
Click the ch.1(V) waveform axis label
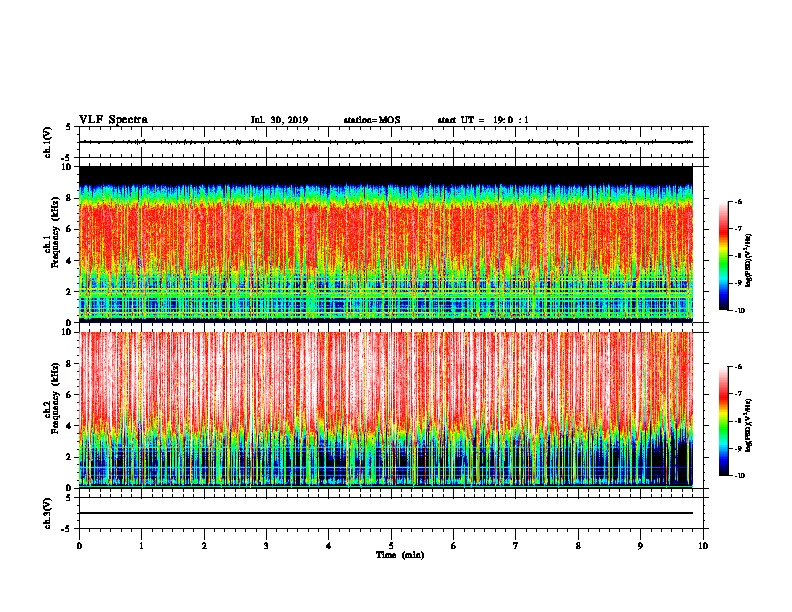tap(47, 142)
